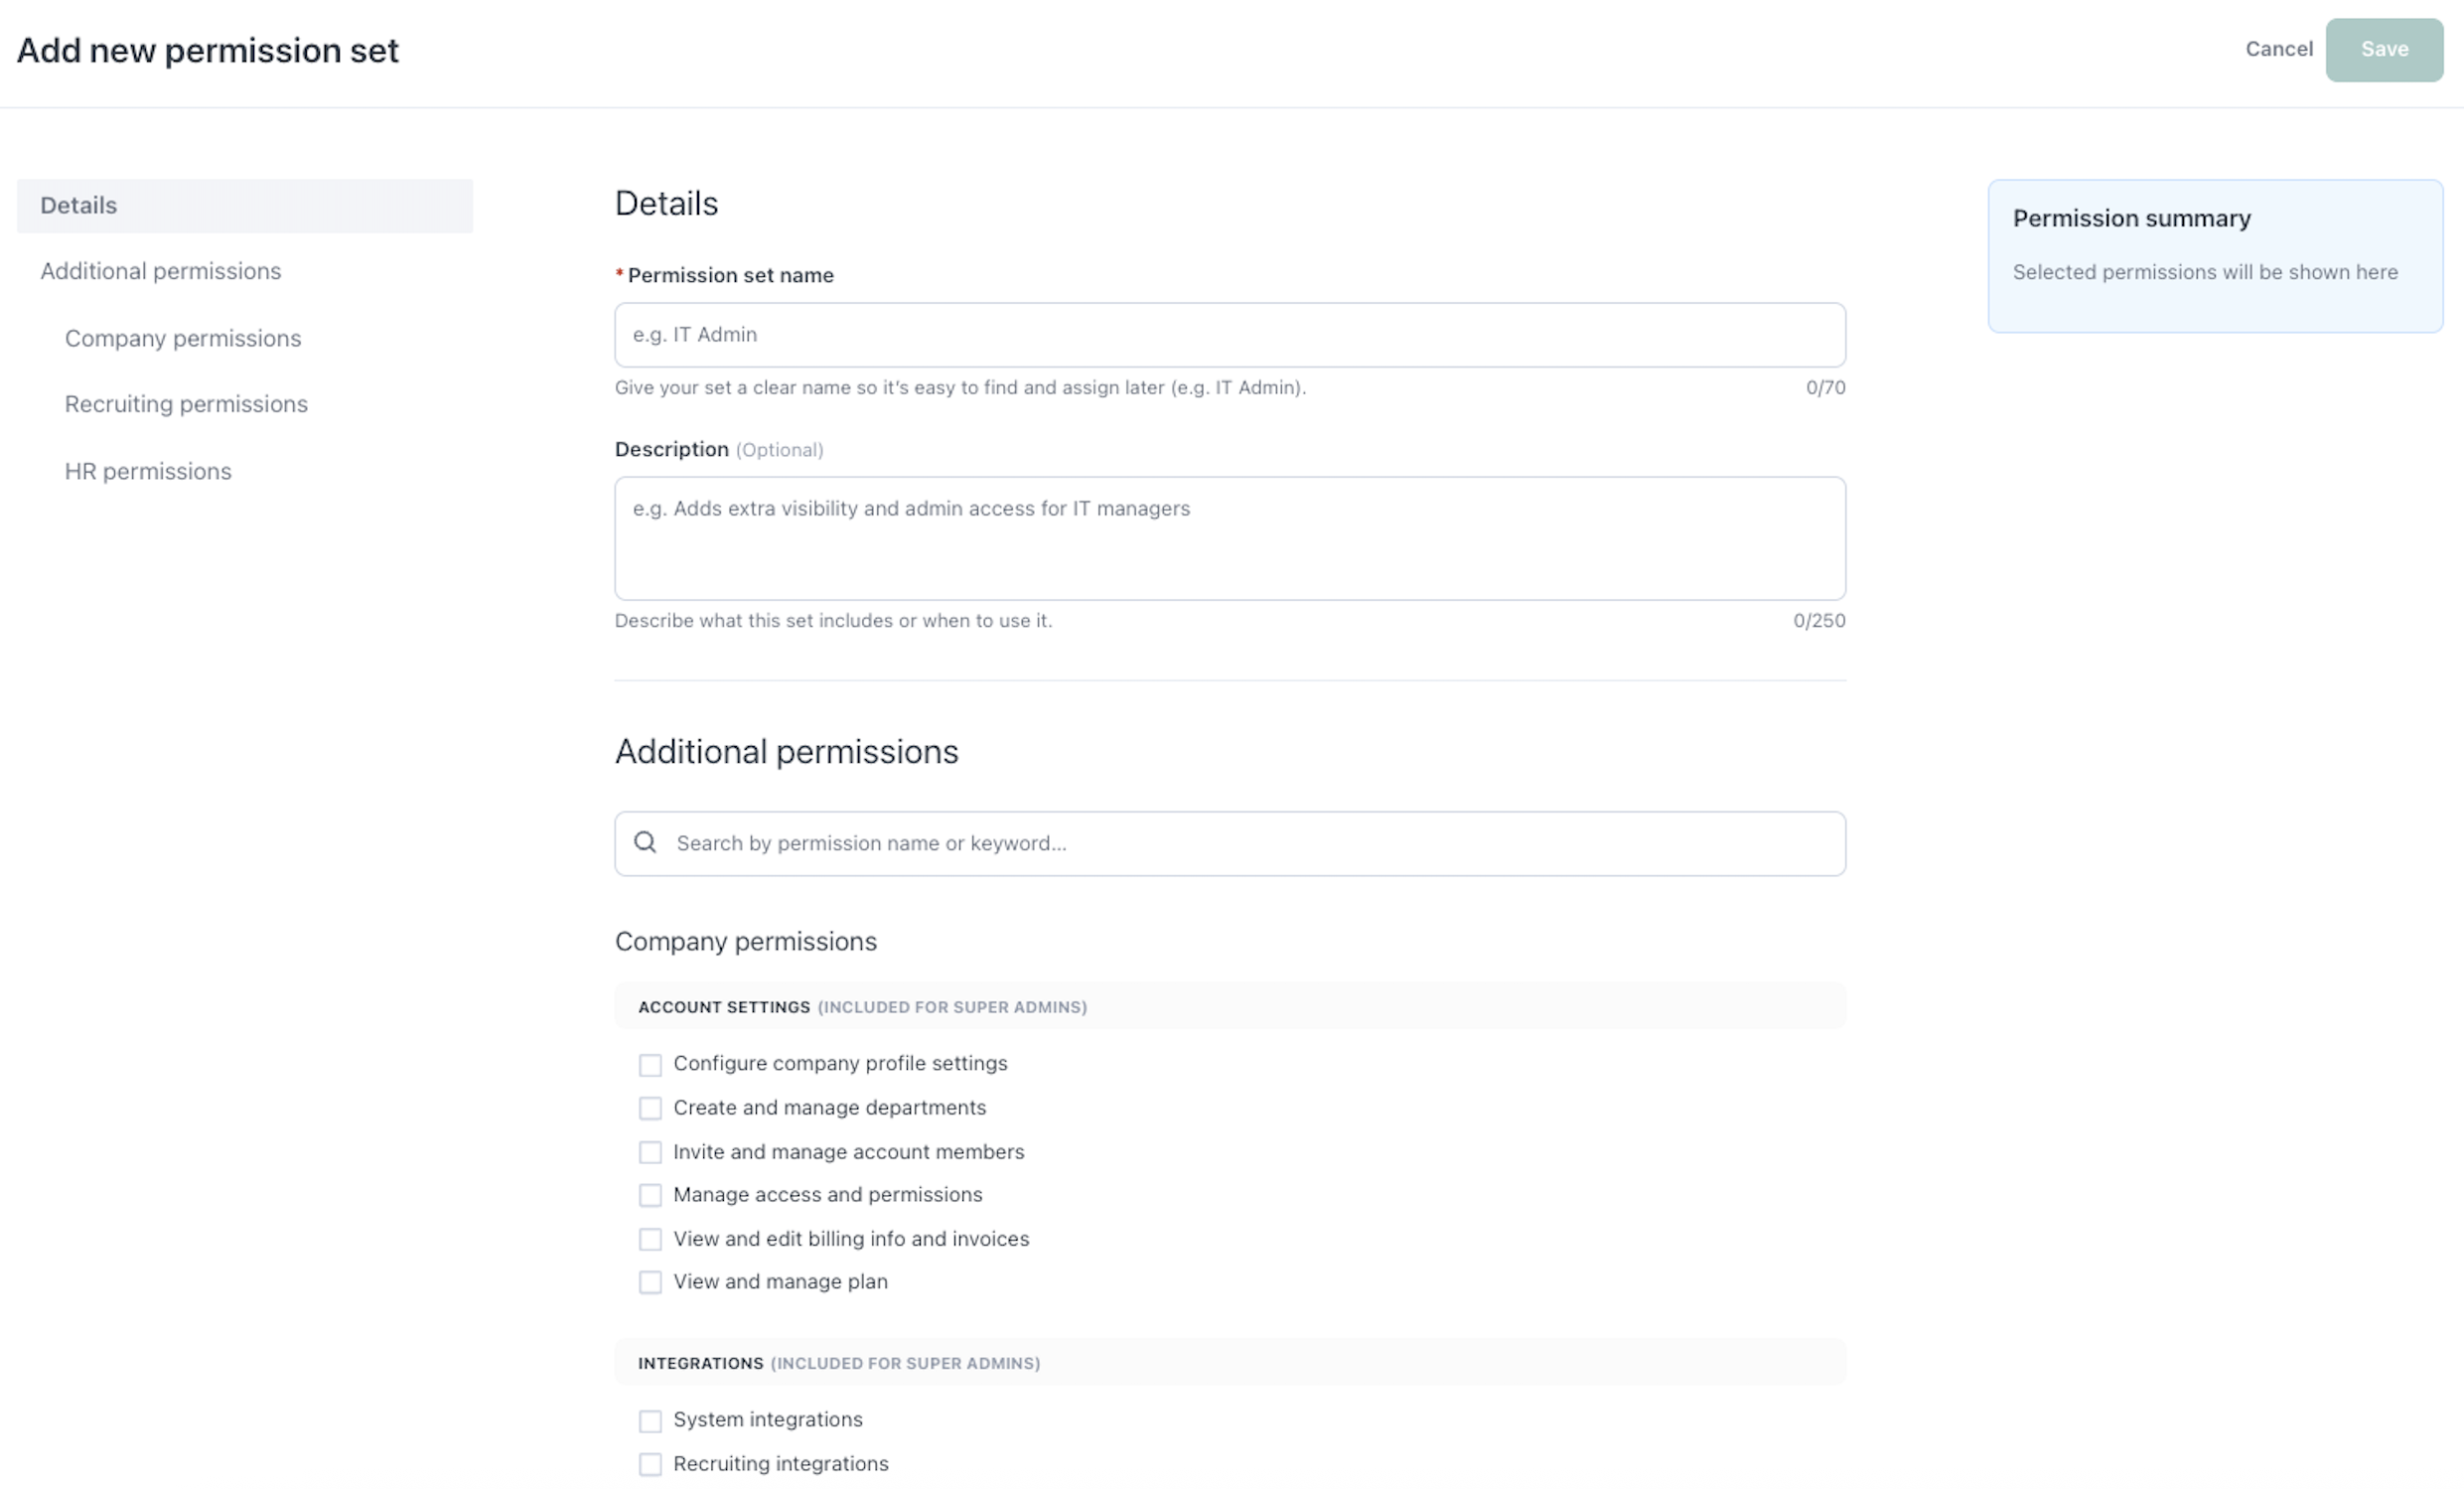The width and height of the screenshot is (2464, 1489).
Task: Navigate to Recruiting permissions section
Action: 186,404
